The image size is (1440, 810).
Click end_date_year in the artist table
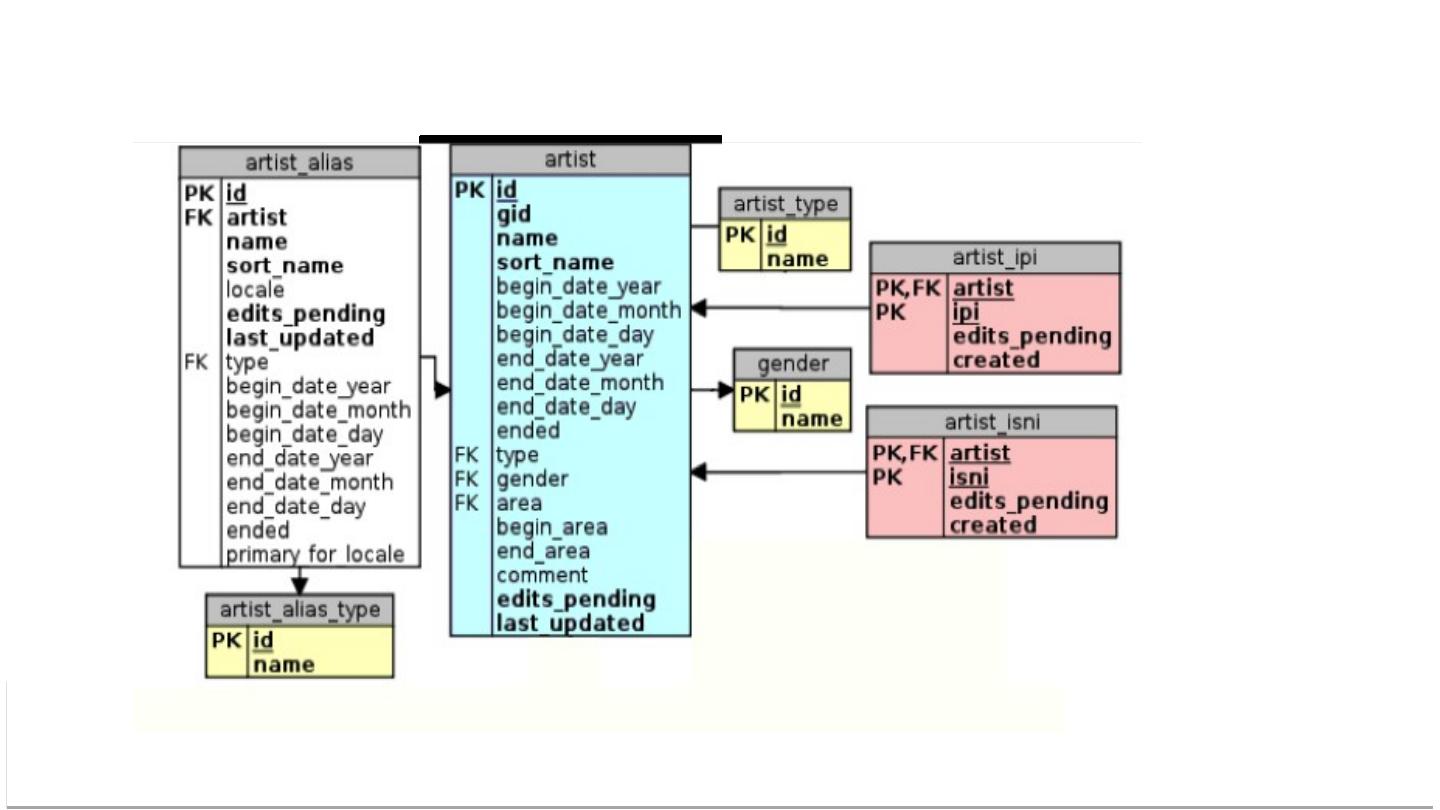[569, 358]
